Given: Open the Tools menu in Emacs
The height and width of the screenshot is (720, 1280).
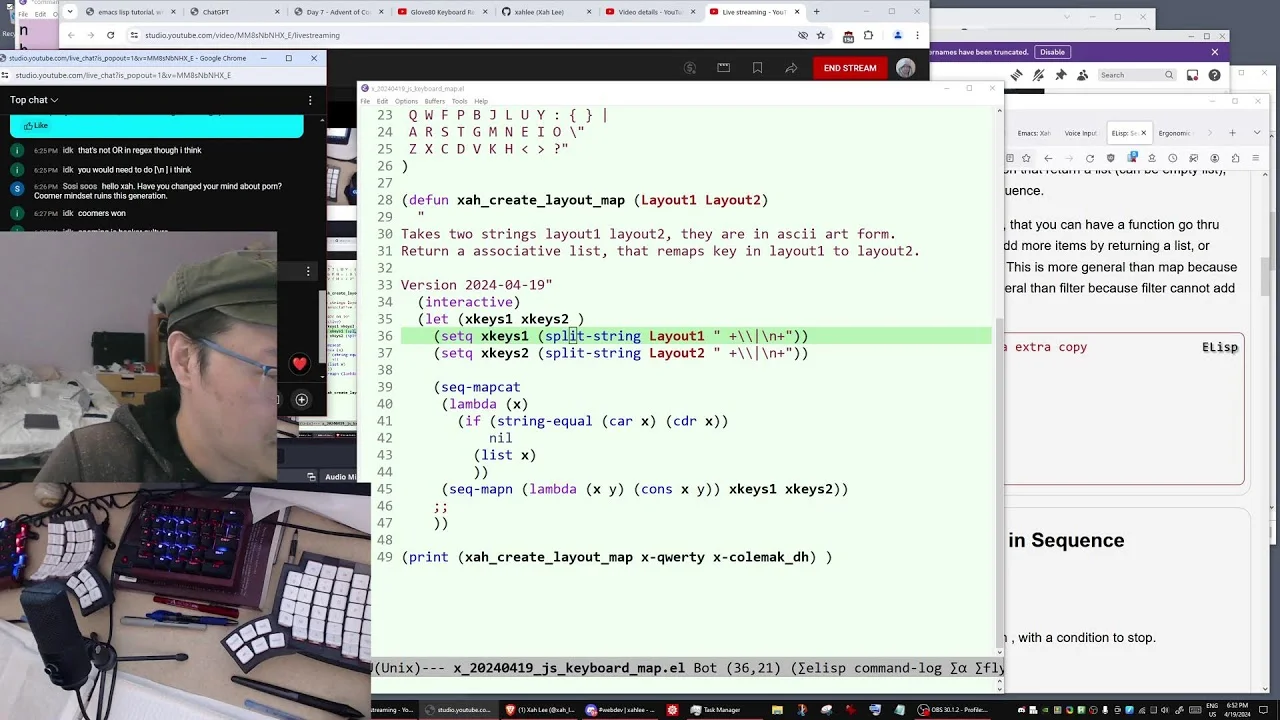Looking at the screenshot, I should click(x=459, y=101).
